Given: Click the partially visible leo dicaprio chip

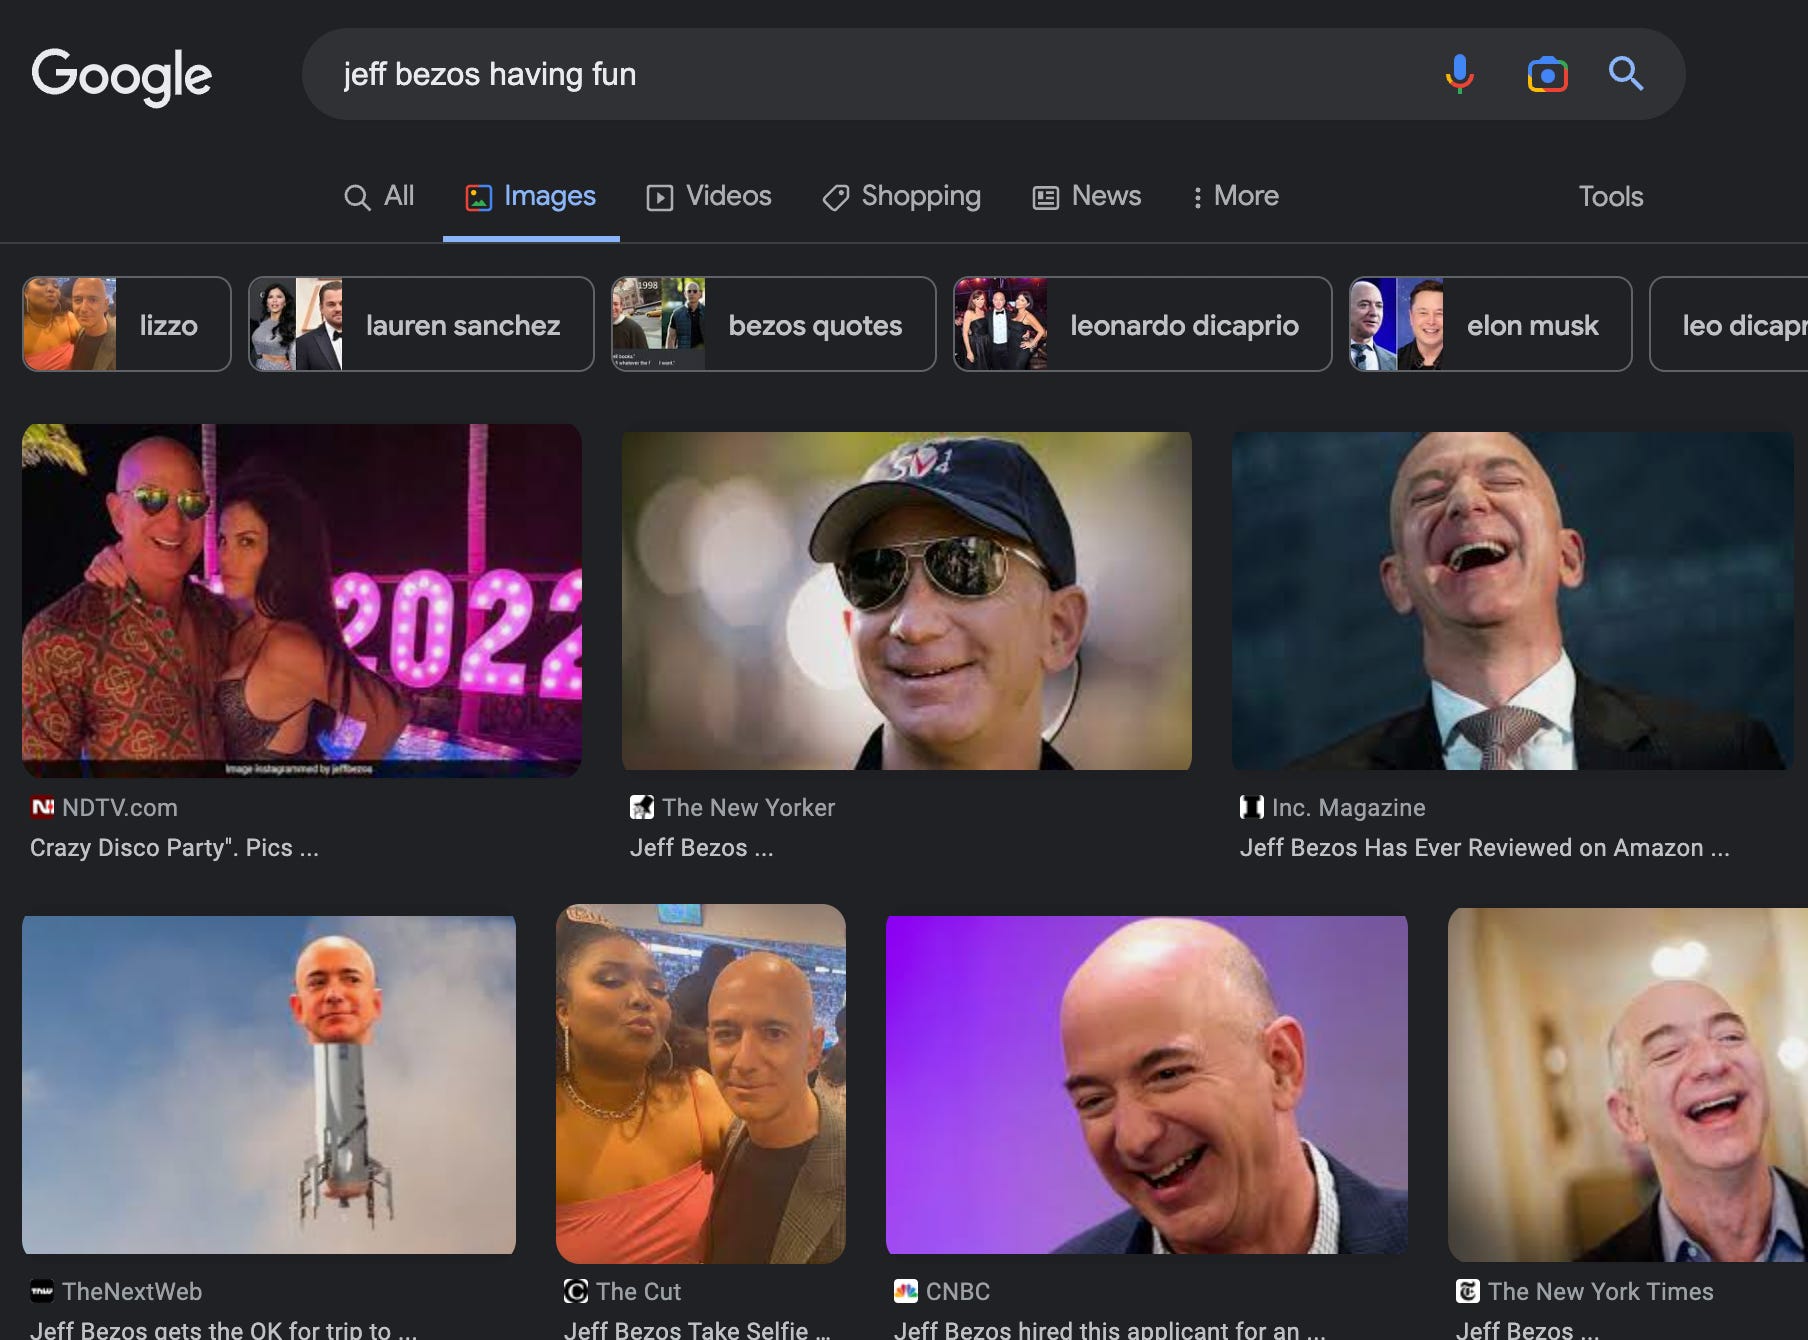Looking at the screenshot, I should (x=1730, y=324).
